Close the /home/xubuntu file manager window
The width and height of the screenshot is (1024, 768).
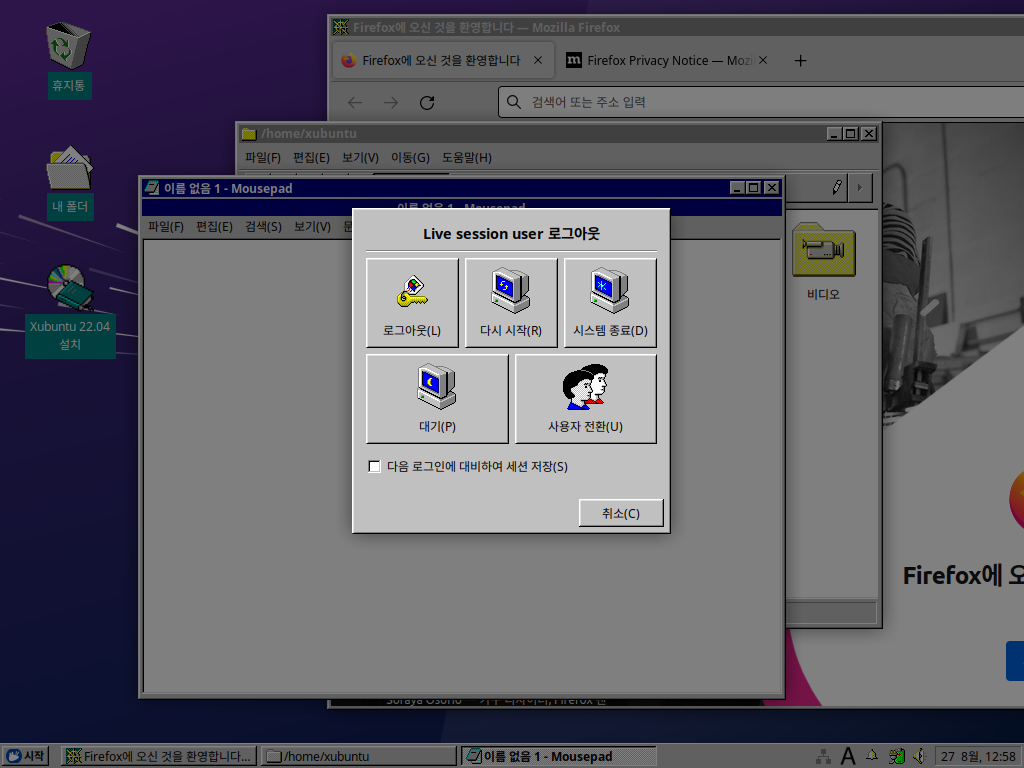click(x=869, y=134)
